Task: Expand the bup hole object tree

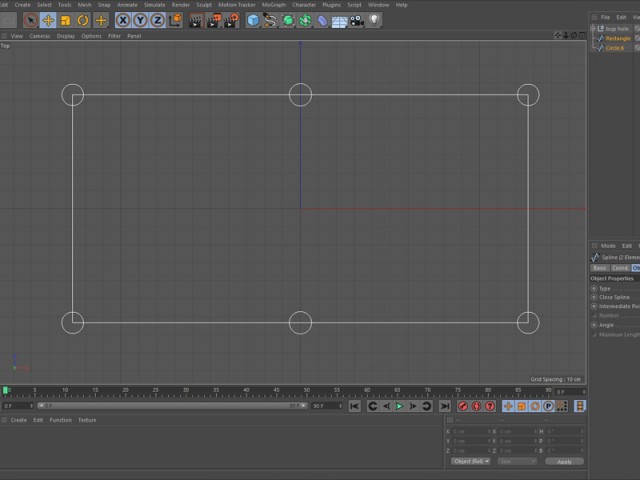Action: [593, 29]
